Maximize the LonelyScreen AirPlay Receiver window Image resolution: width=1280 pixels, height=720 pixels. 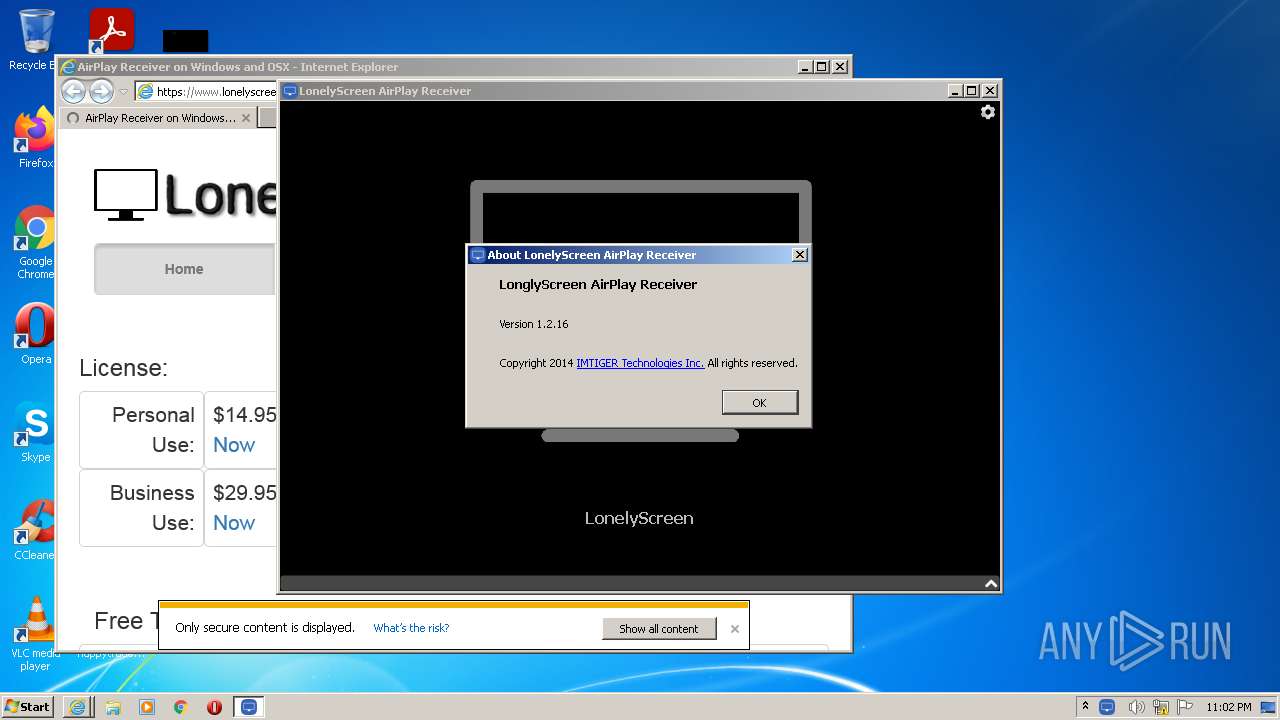click(972, 91)
